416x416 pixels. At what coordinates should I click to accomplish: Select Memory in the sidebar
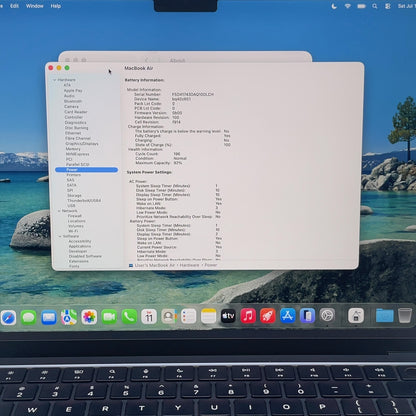[x=73, y=149]
